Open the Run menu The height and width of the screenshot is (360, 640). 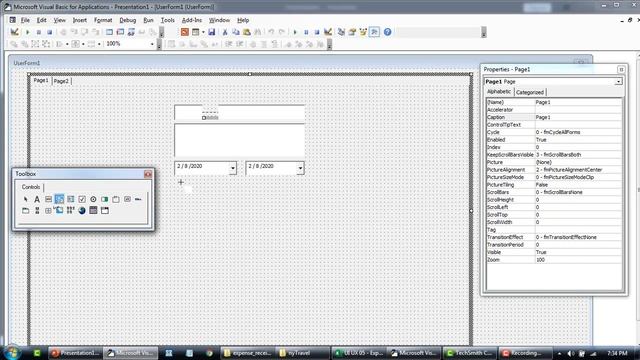pos(149,20)
